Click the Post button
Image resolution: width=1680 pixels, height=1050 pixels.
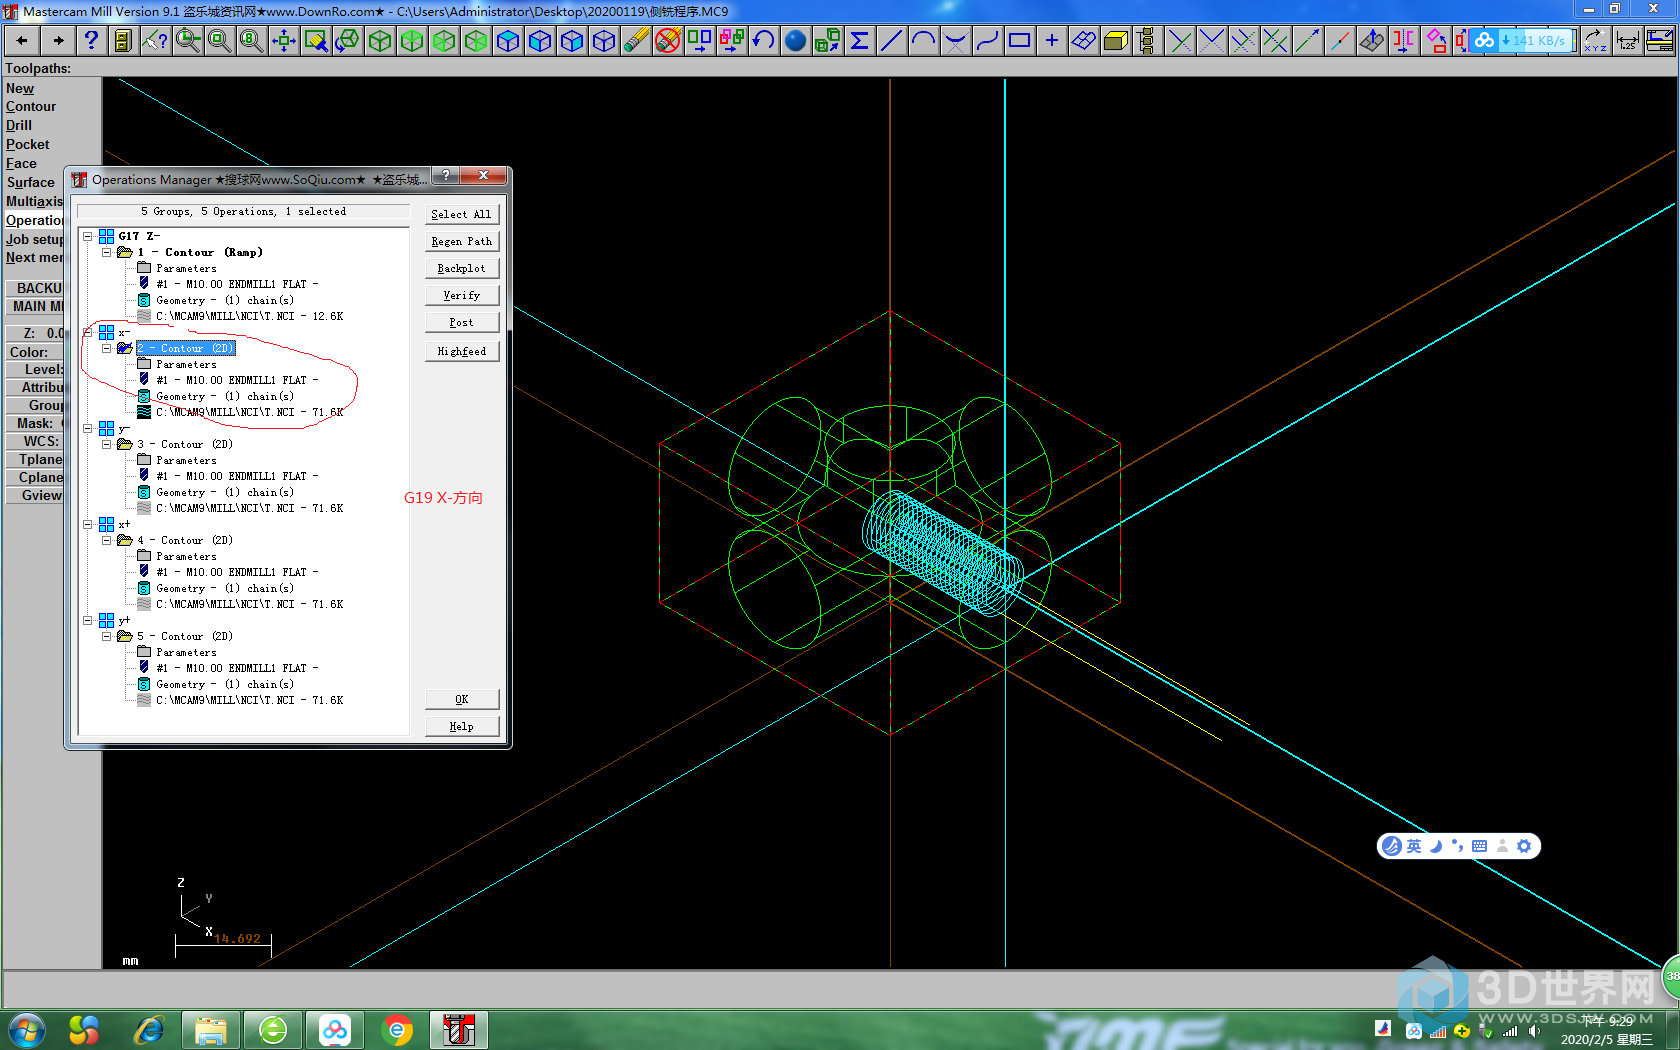tap(461, 322)
